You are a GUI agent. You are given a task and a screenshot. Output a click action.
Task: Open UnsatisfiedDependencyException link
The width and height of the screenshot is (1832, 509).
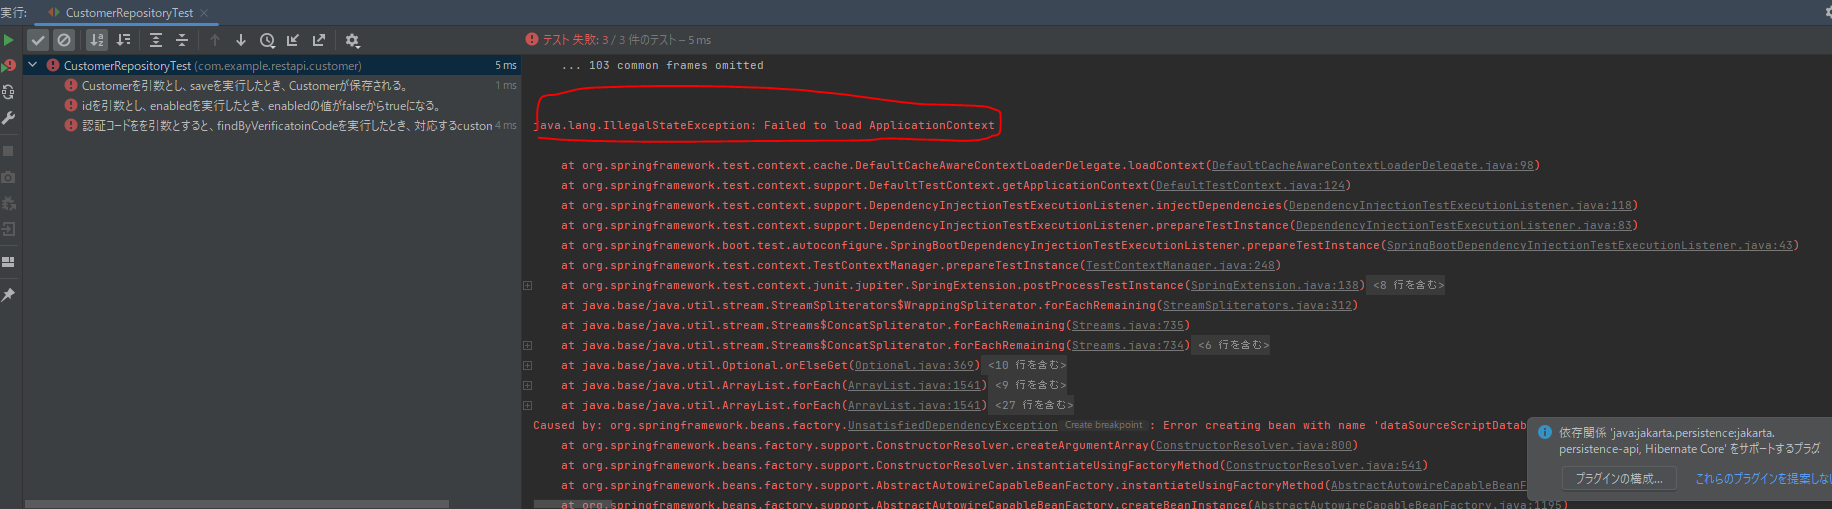(952, 425)
